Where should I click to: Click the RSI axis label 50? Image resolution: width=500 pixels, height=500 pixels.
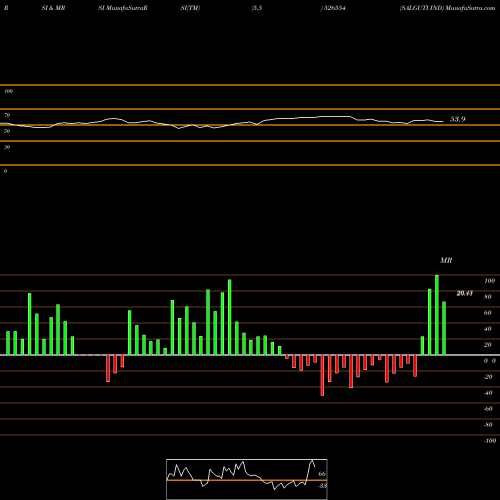(x=7, y=131)
